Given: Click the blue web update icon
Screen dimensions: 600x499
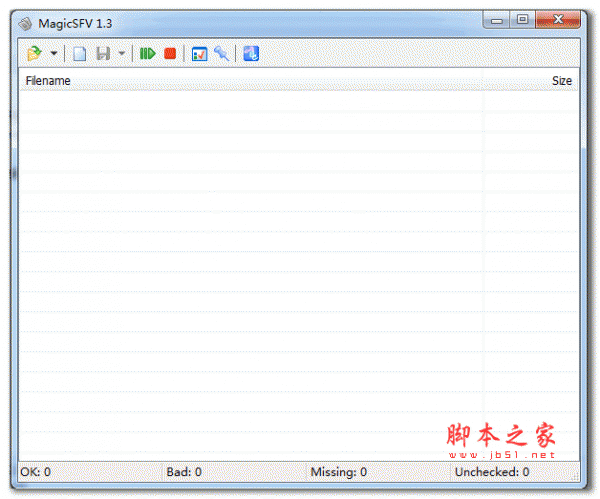Looking at the screenshot, I should 251,54.
